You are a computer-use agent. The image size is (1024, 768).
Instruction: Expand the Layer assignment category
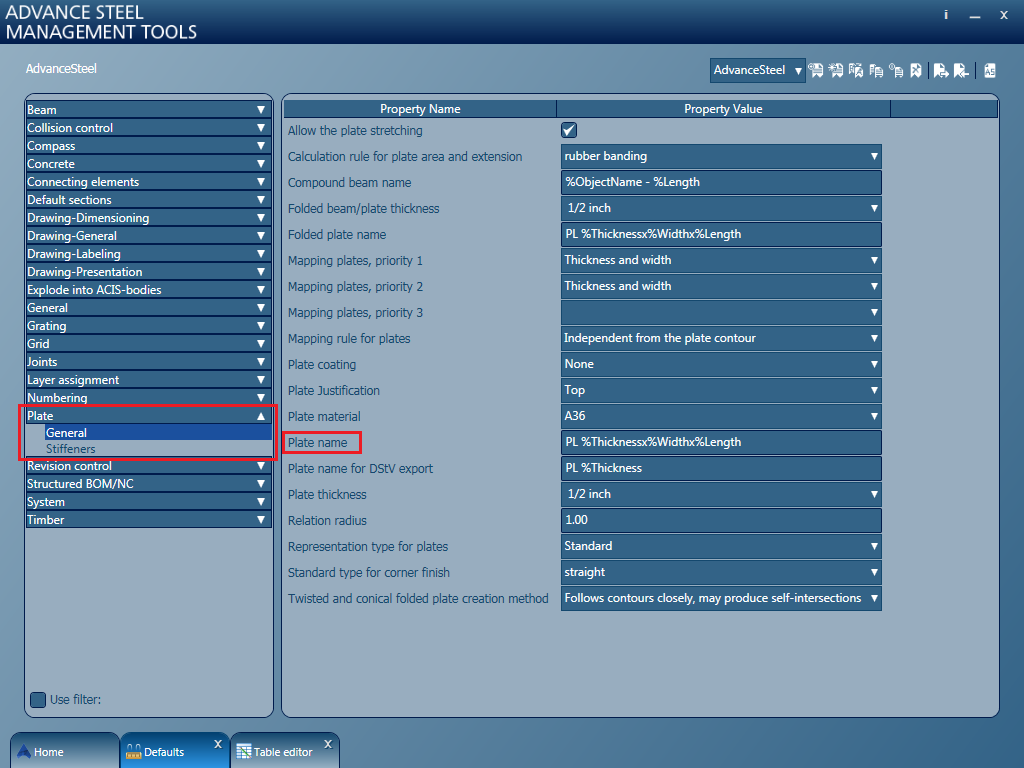[148, 379]
